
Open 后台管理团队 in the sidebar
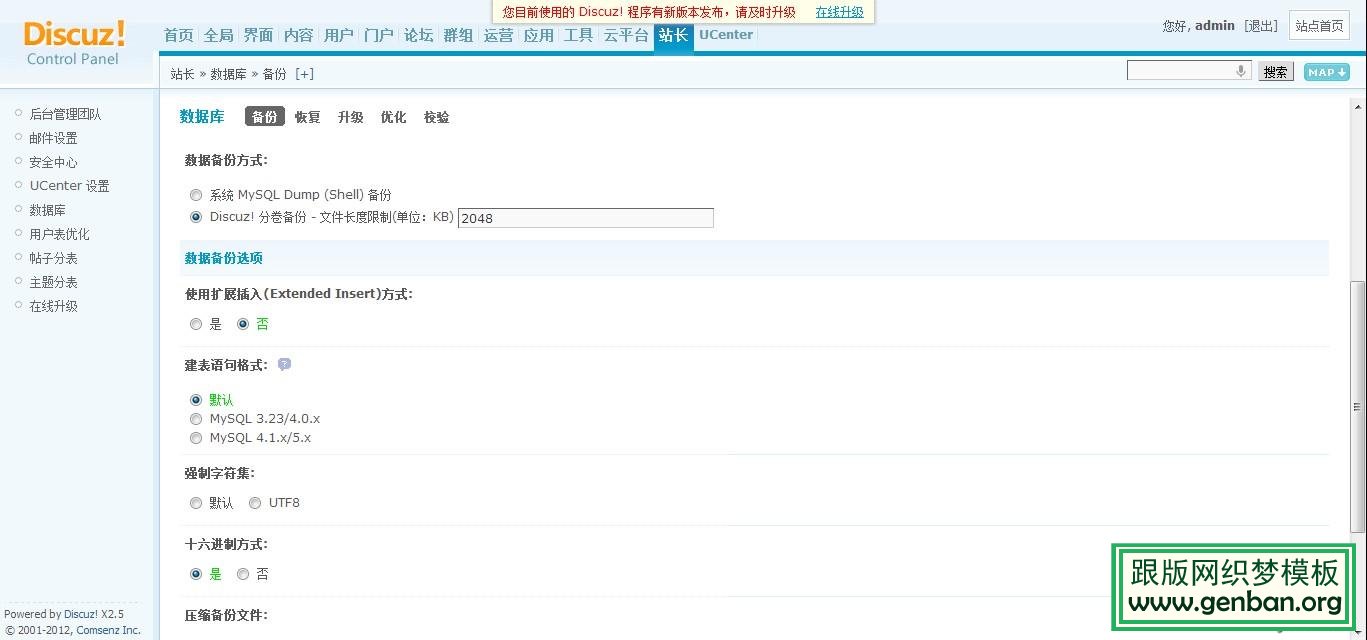point(65,114)
